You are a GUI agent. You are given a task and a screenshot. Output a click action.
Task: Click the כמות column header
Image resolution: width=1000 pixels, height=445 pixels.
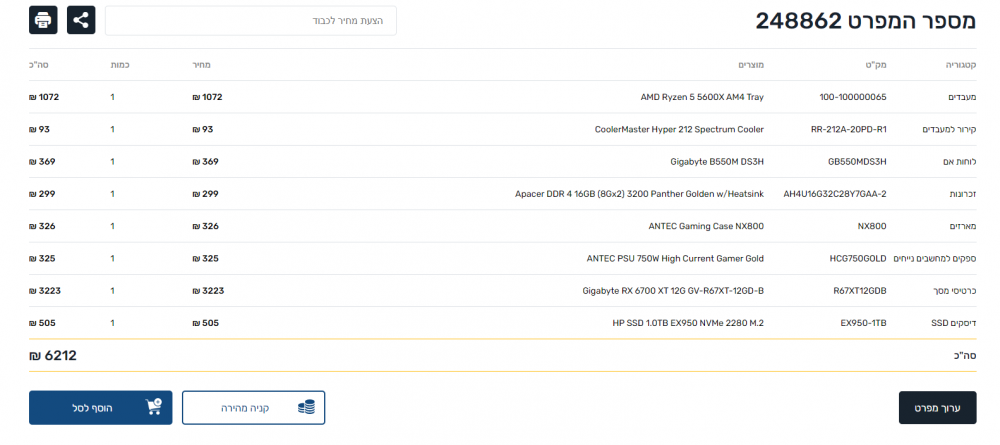point(120,65)
